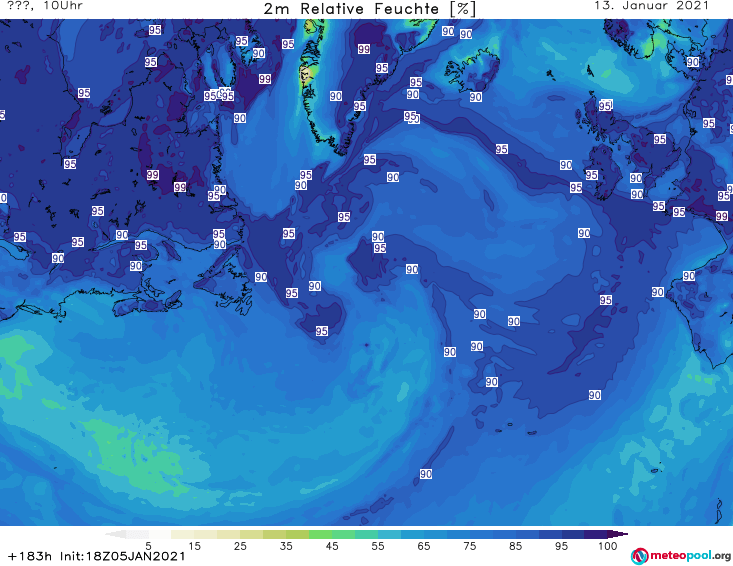Pick the dark purple arrow end of colorbar
The height and width of the screenshot is (566, 733).
pos(618,534)
